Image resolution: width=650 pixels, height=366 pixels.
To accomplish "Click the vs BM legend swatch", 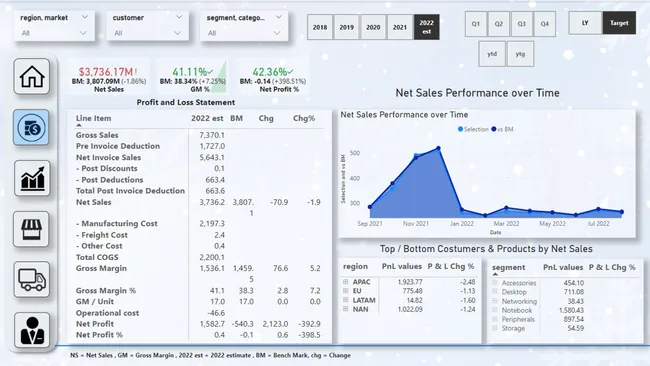I will (x=493, y=129).
